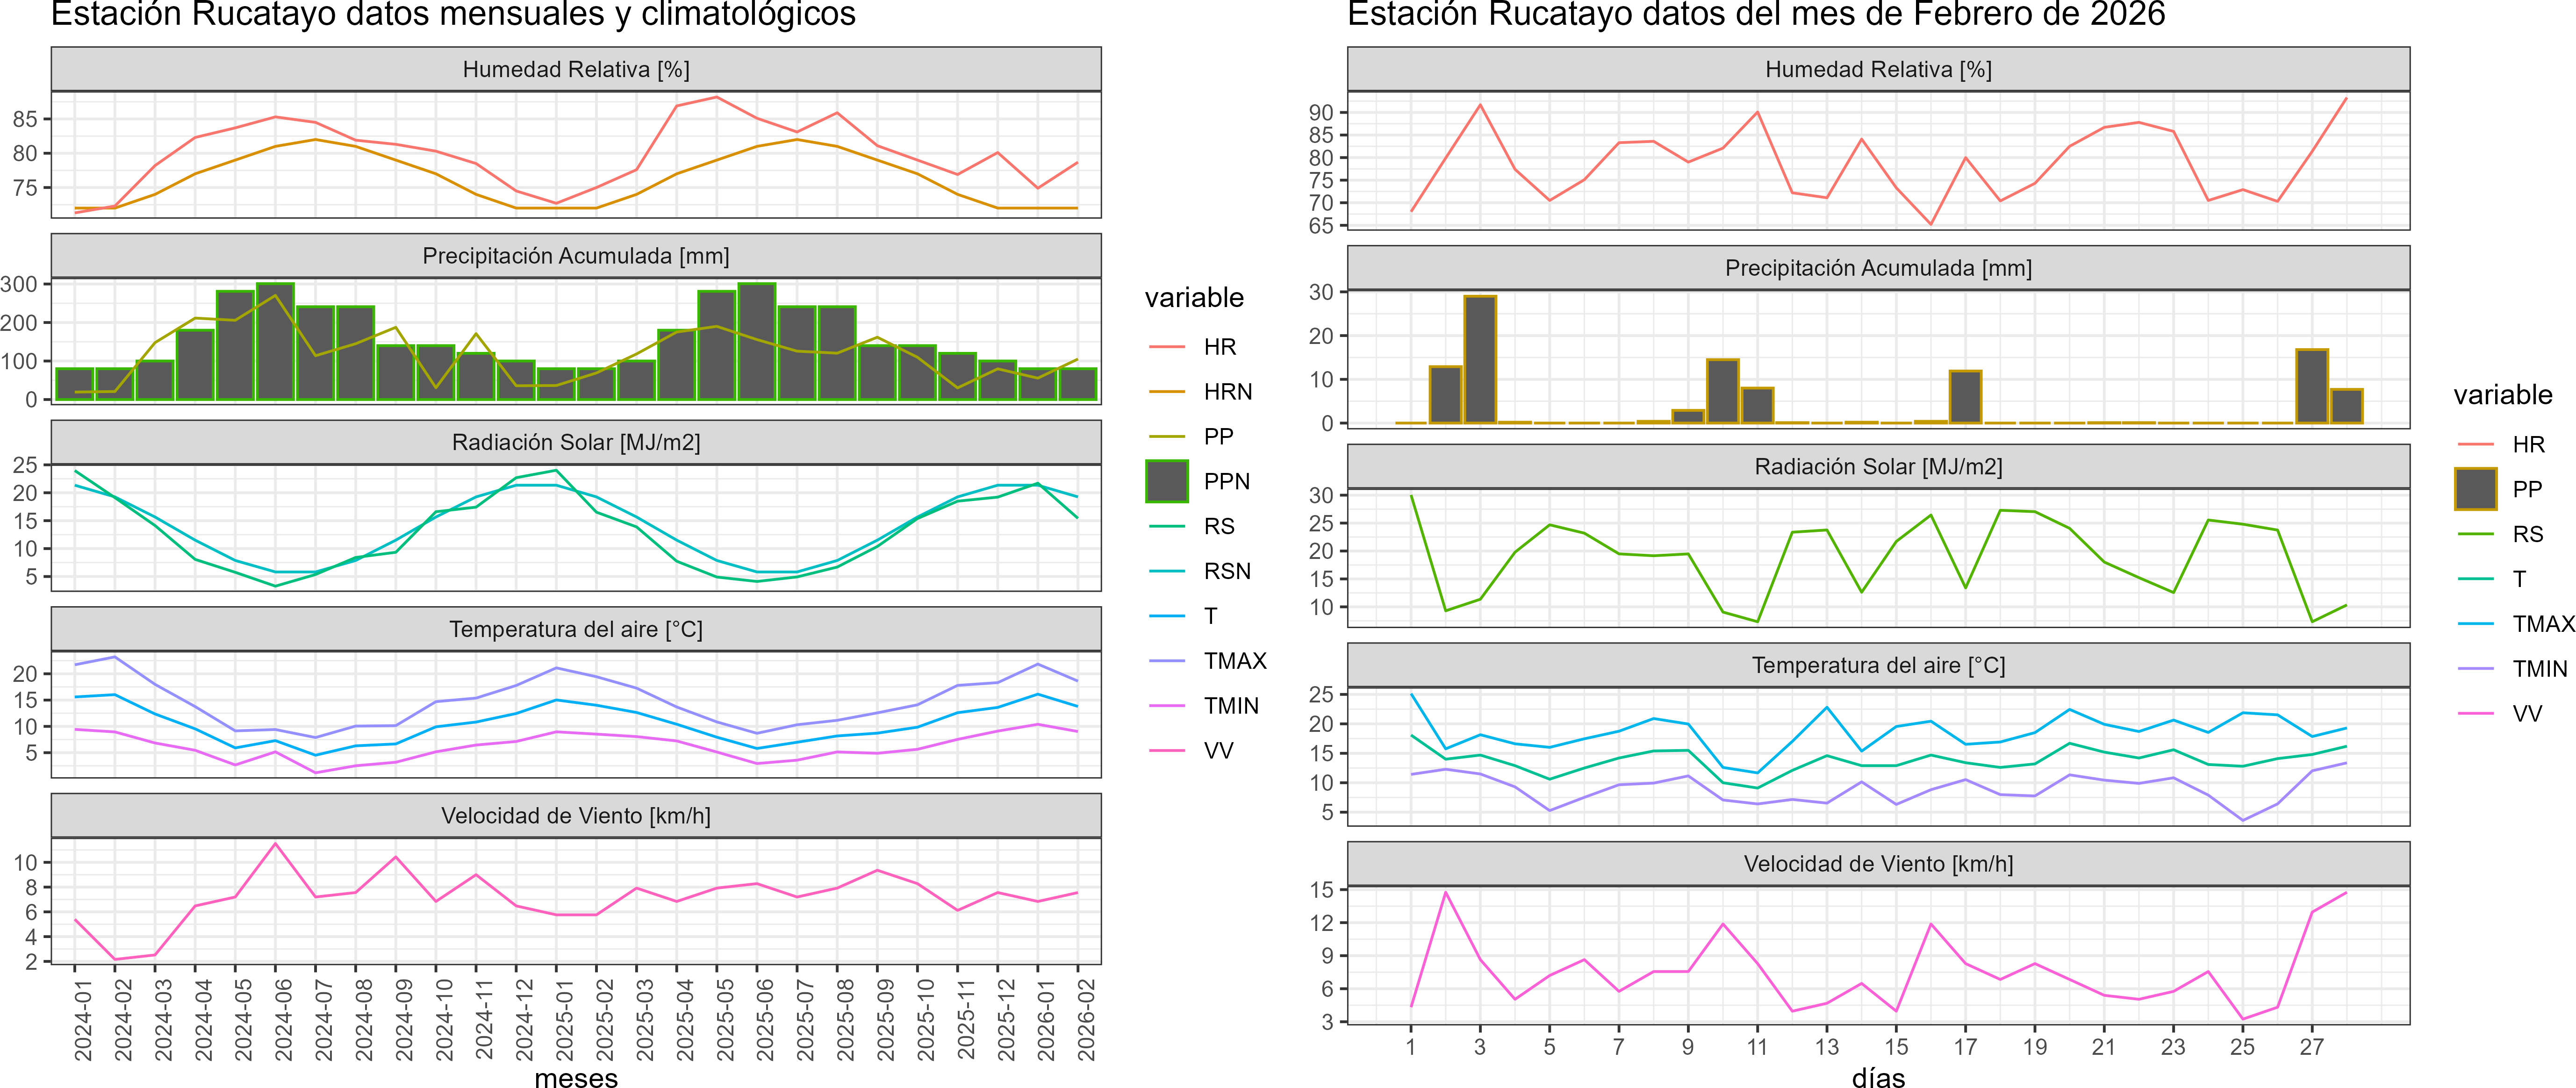The height and width of the screenshot is (1088, 2576).
Task: Click the tallest daily precipitation bar on day 3
Action: tap(1480, 360)
